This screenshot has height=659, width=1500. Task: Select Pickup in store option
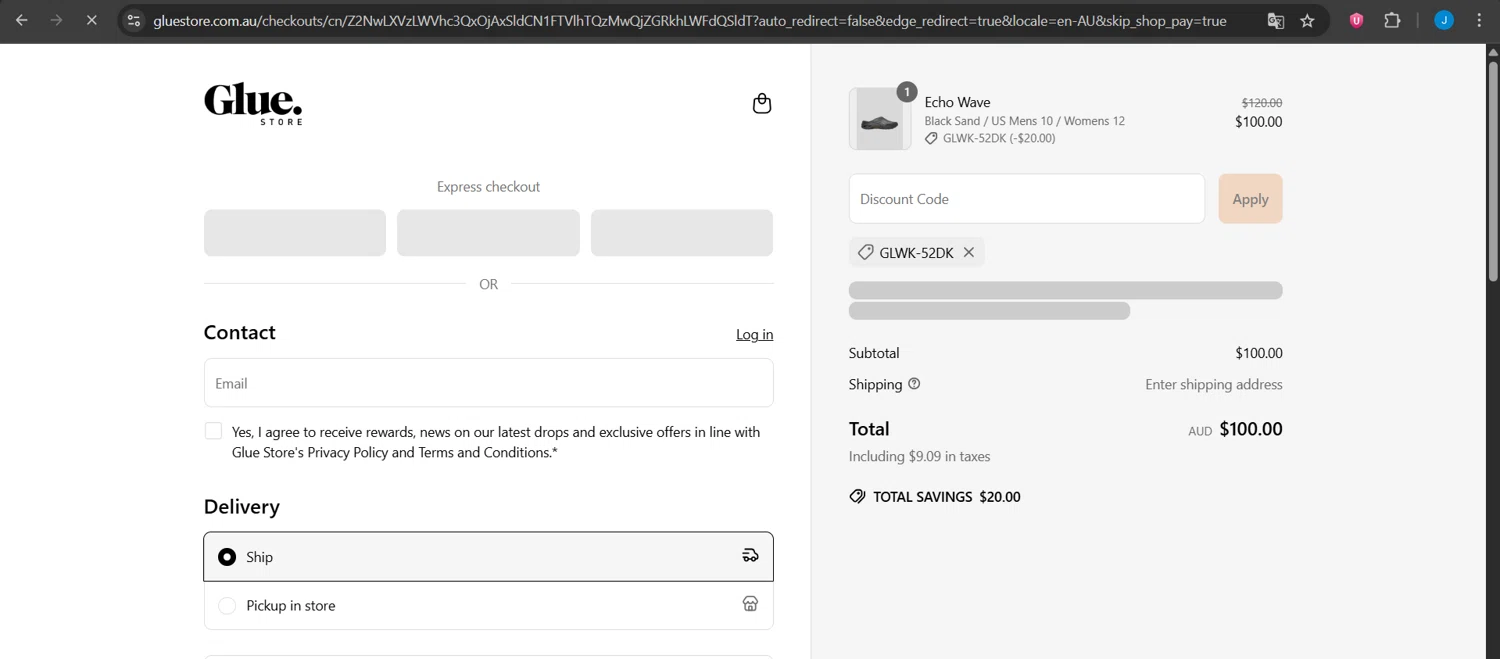488,605
